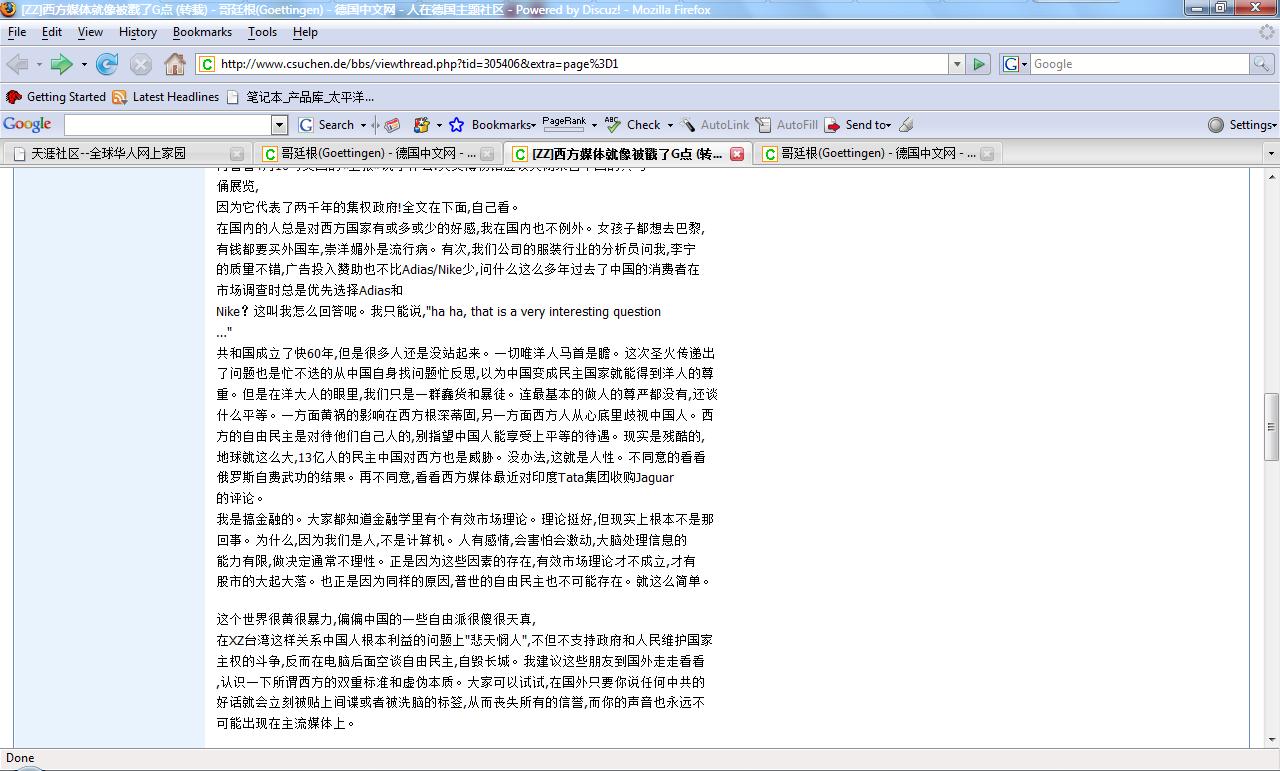The width and height of the screenshot is (1280, 771).
Task: Click the AutoFill button
Action: click(x=787, y=125)
